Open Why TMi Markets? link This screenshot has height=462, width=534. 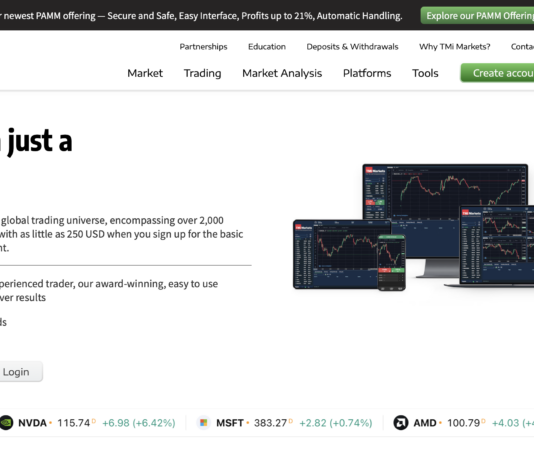(x=454, y=47)
